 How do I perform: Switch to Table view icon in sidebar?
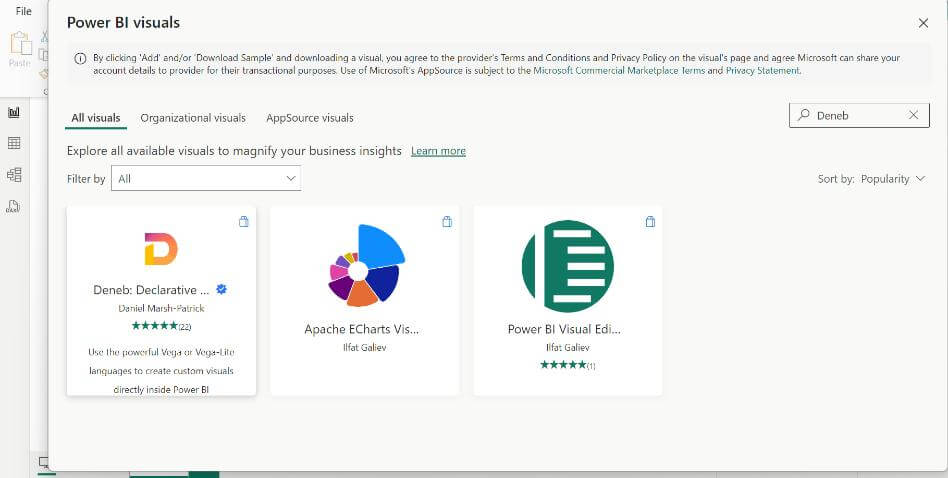click(x=13, y=143)
